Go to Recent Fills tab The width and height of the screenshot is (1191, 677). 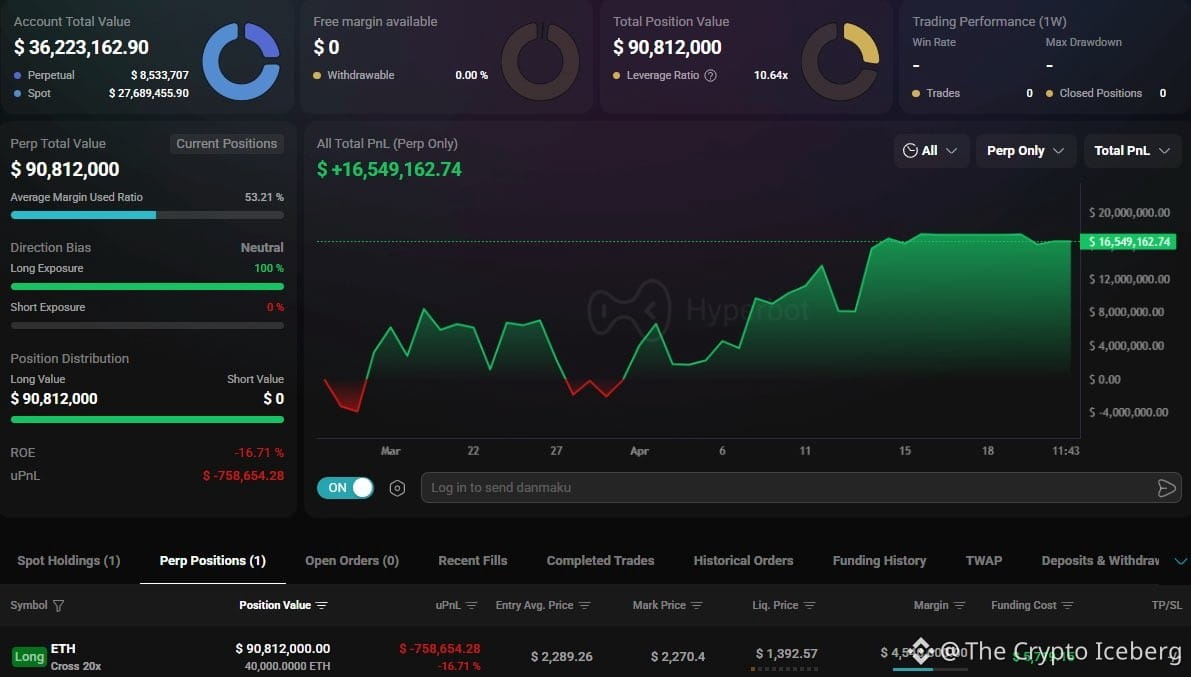tap(472, 561)
